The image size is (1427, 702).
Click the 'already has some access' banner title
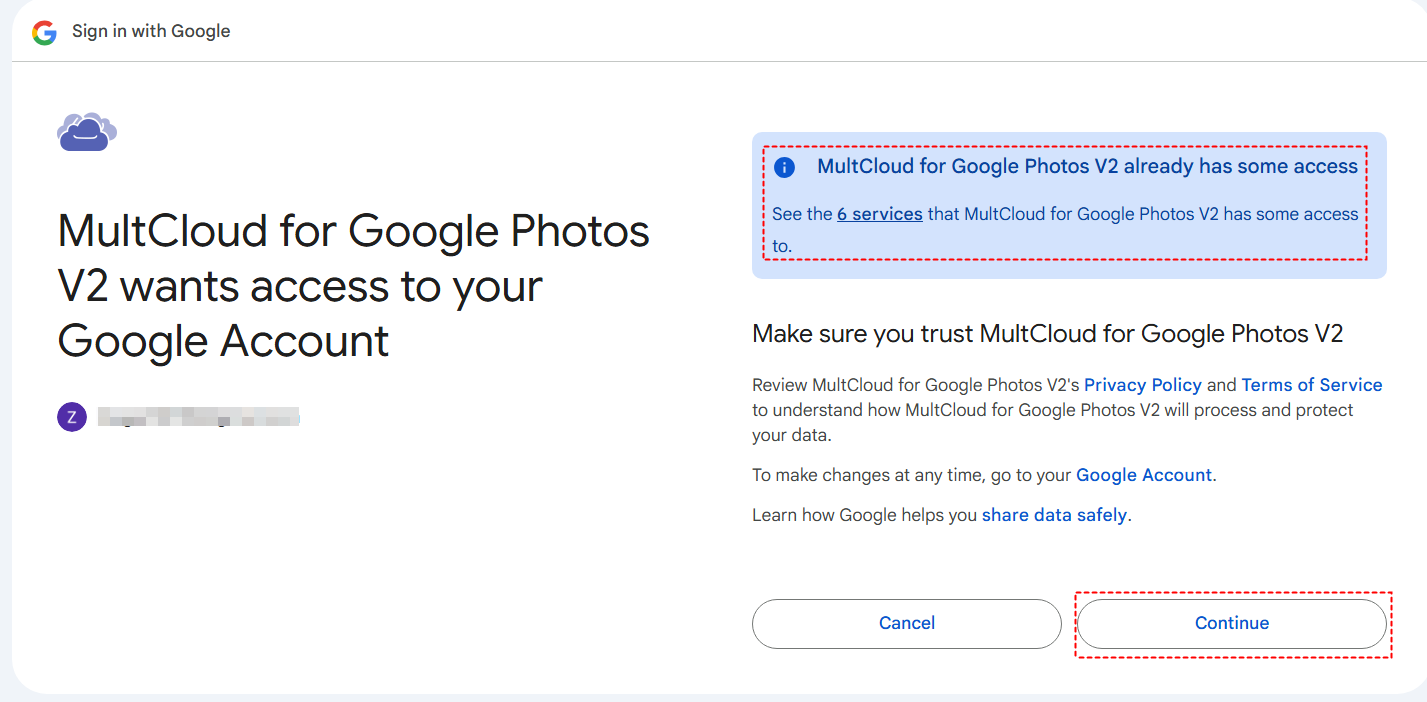coord(1088,167)
